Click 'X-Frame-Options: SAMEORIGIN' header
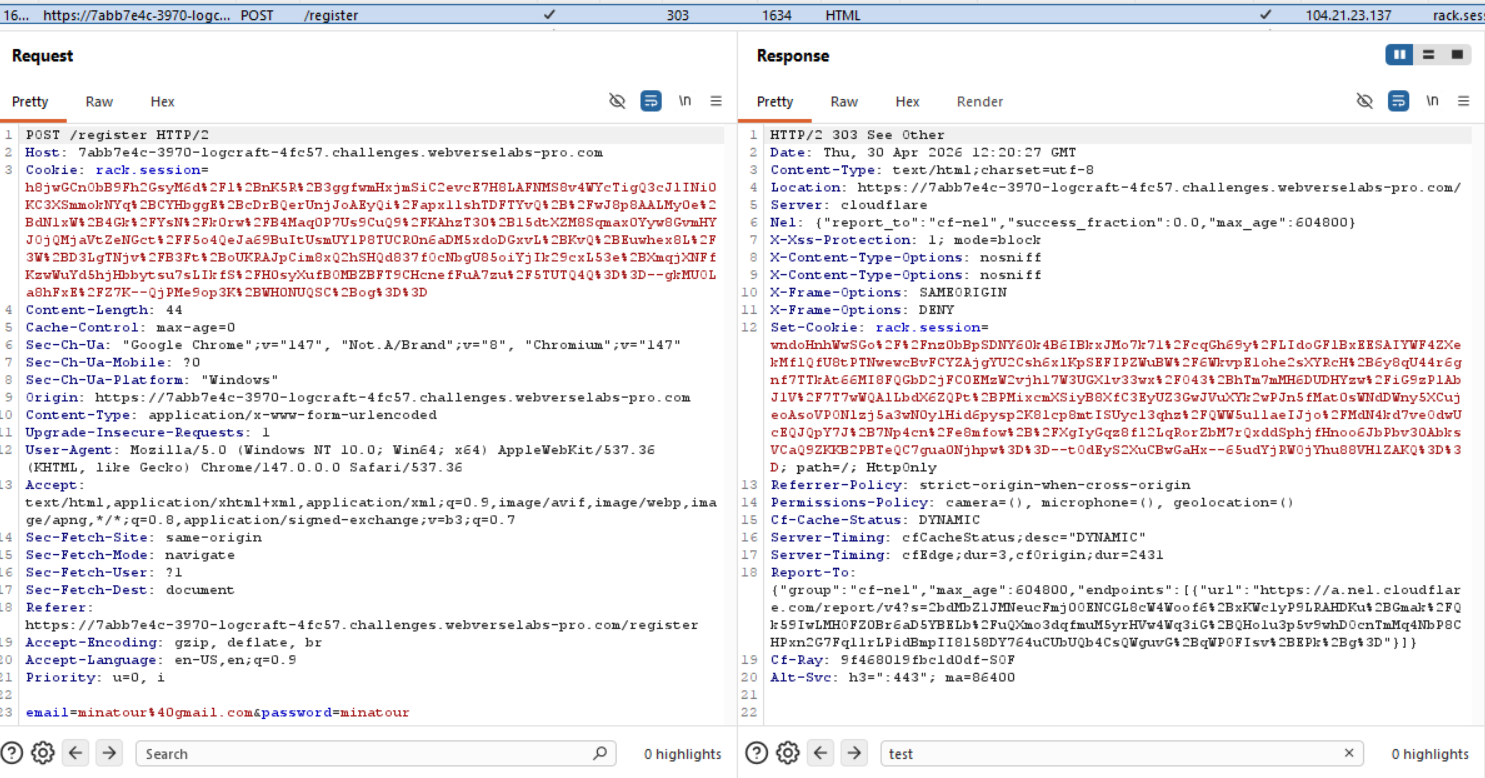Image resolution: width=1485 pixels, height=778 pixels. [x=887, y=292]
